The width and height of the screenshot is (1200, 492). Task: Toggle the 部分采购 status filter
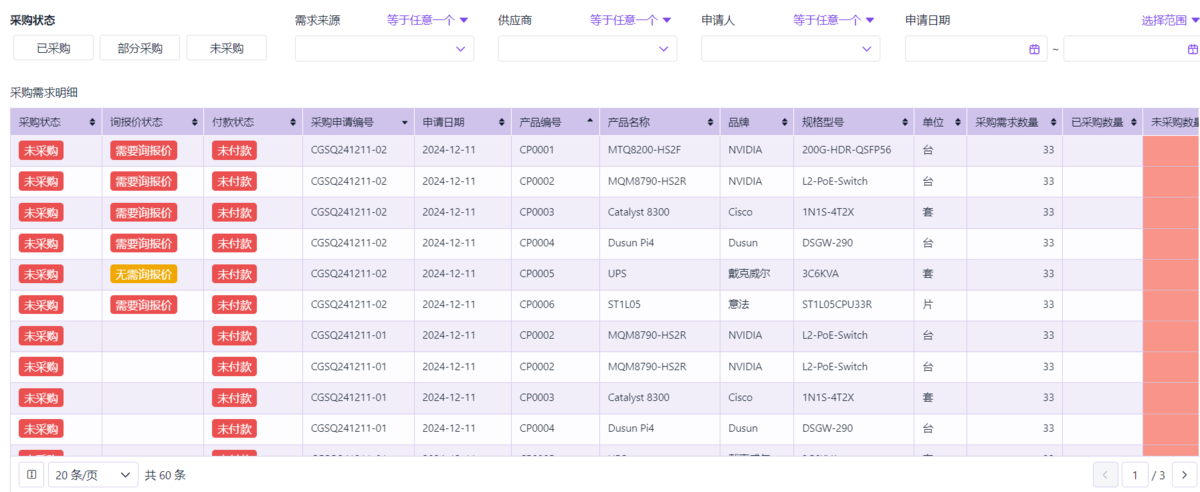tap(140, 48)
